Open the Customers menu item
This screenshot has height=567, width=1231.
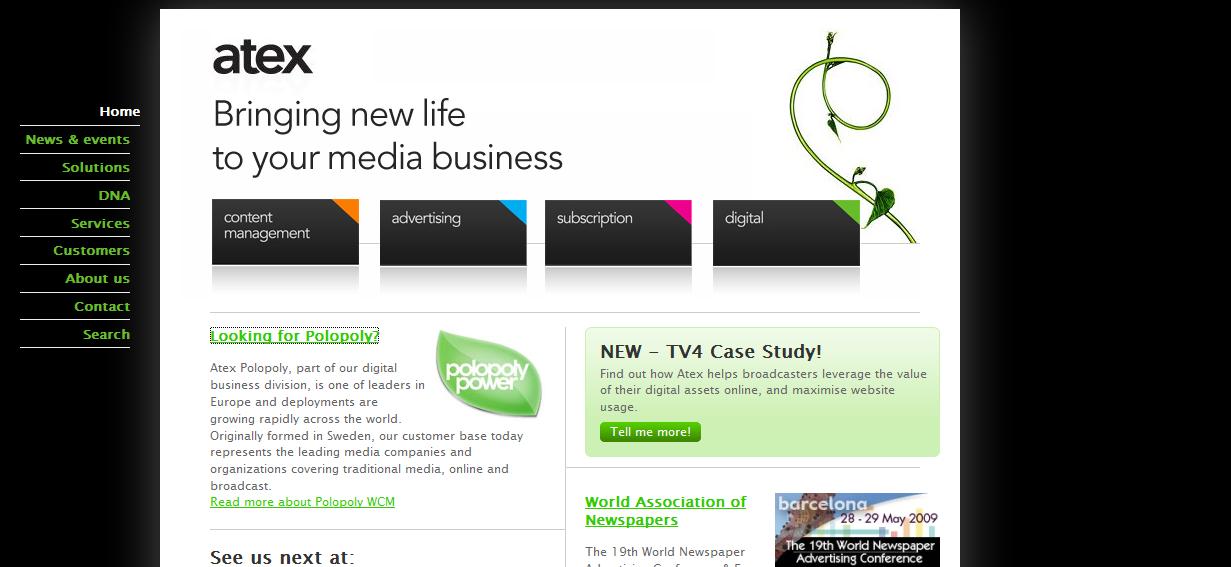pyautogui.click(x=91, y=250)
